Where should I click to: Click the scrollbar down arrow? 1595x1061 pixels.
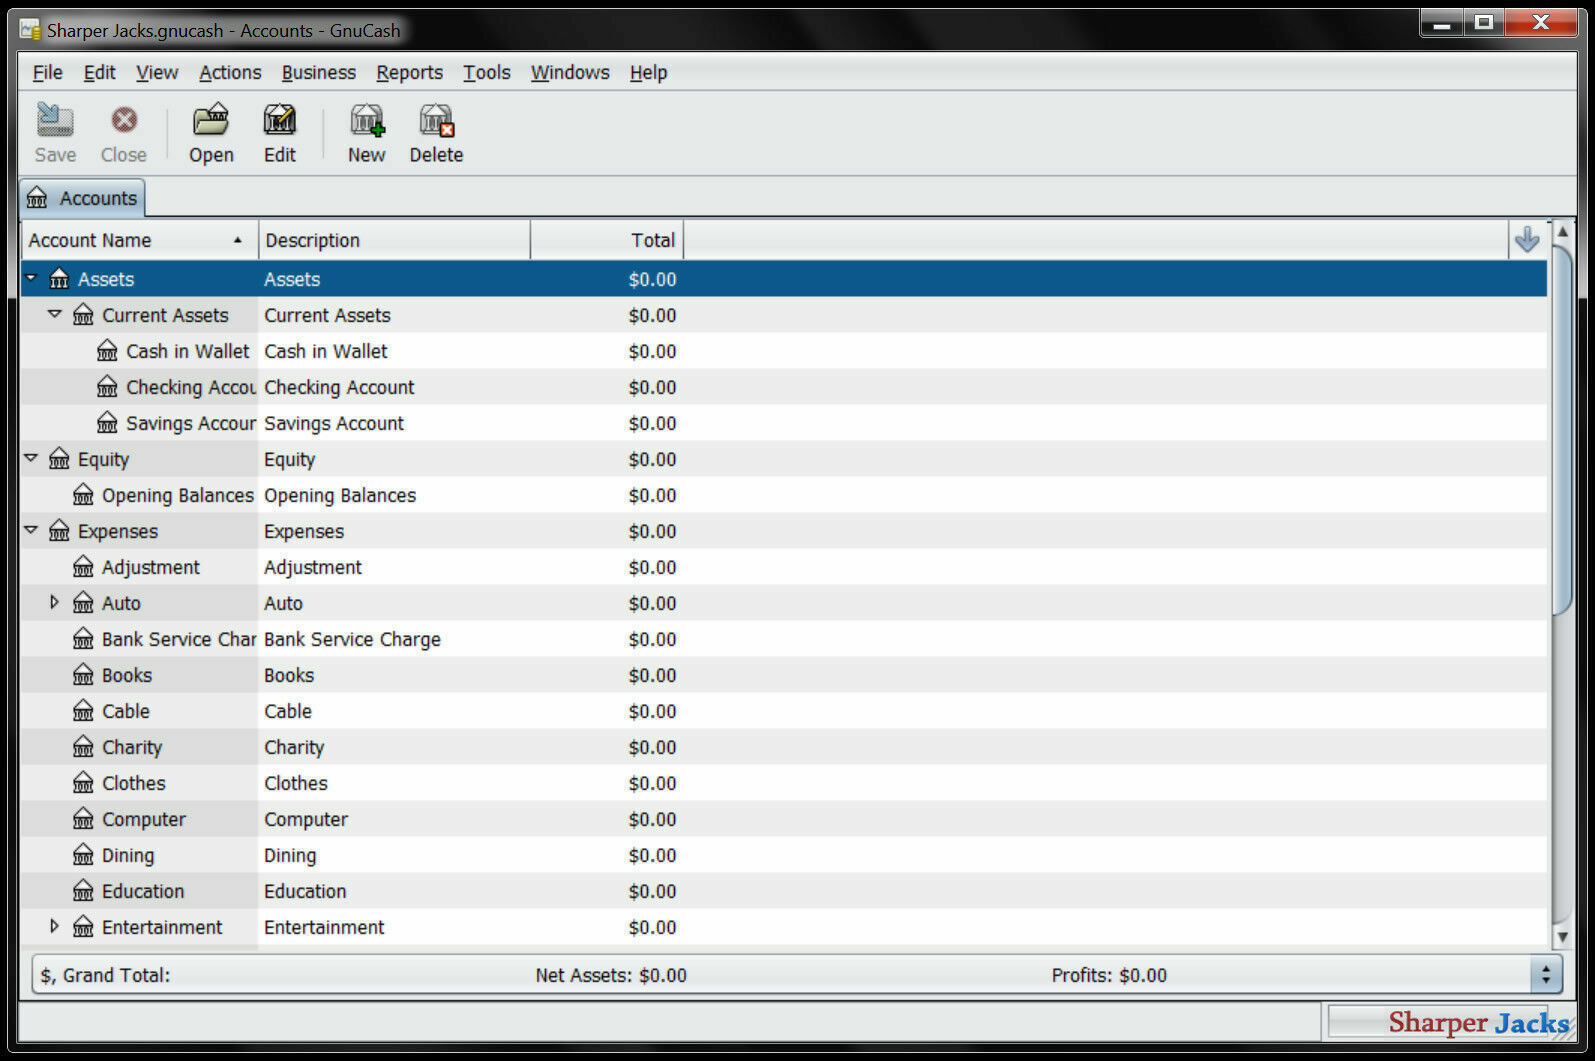[1562, 937]
